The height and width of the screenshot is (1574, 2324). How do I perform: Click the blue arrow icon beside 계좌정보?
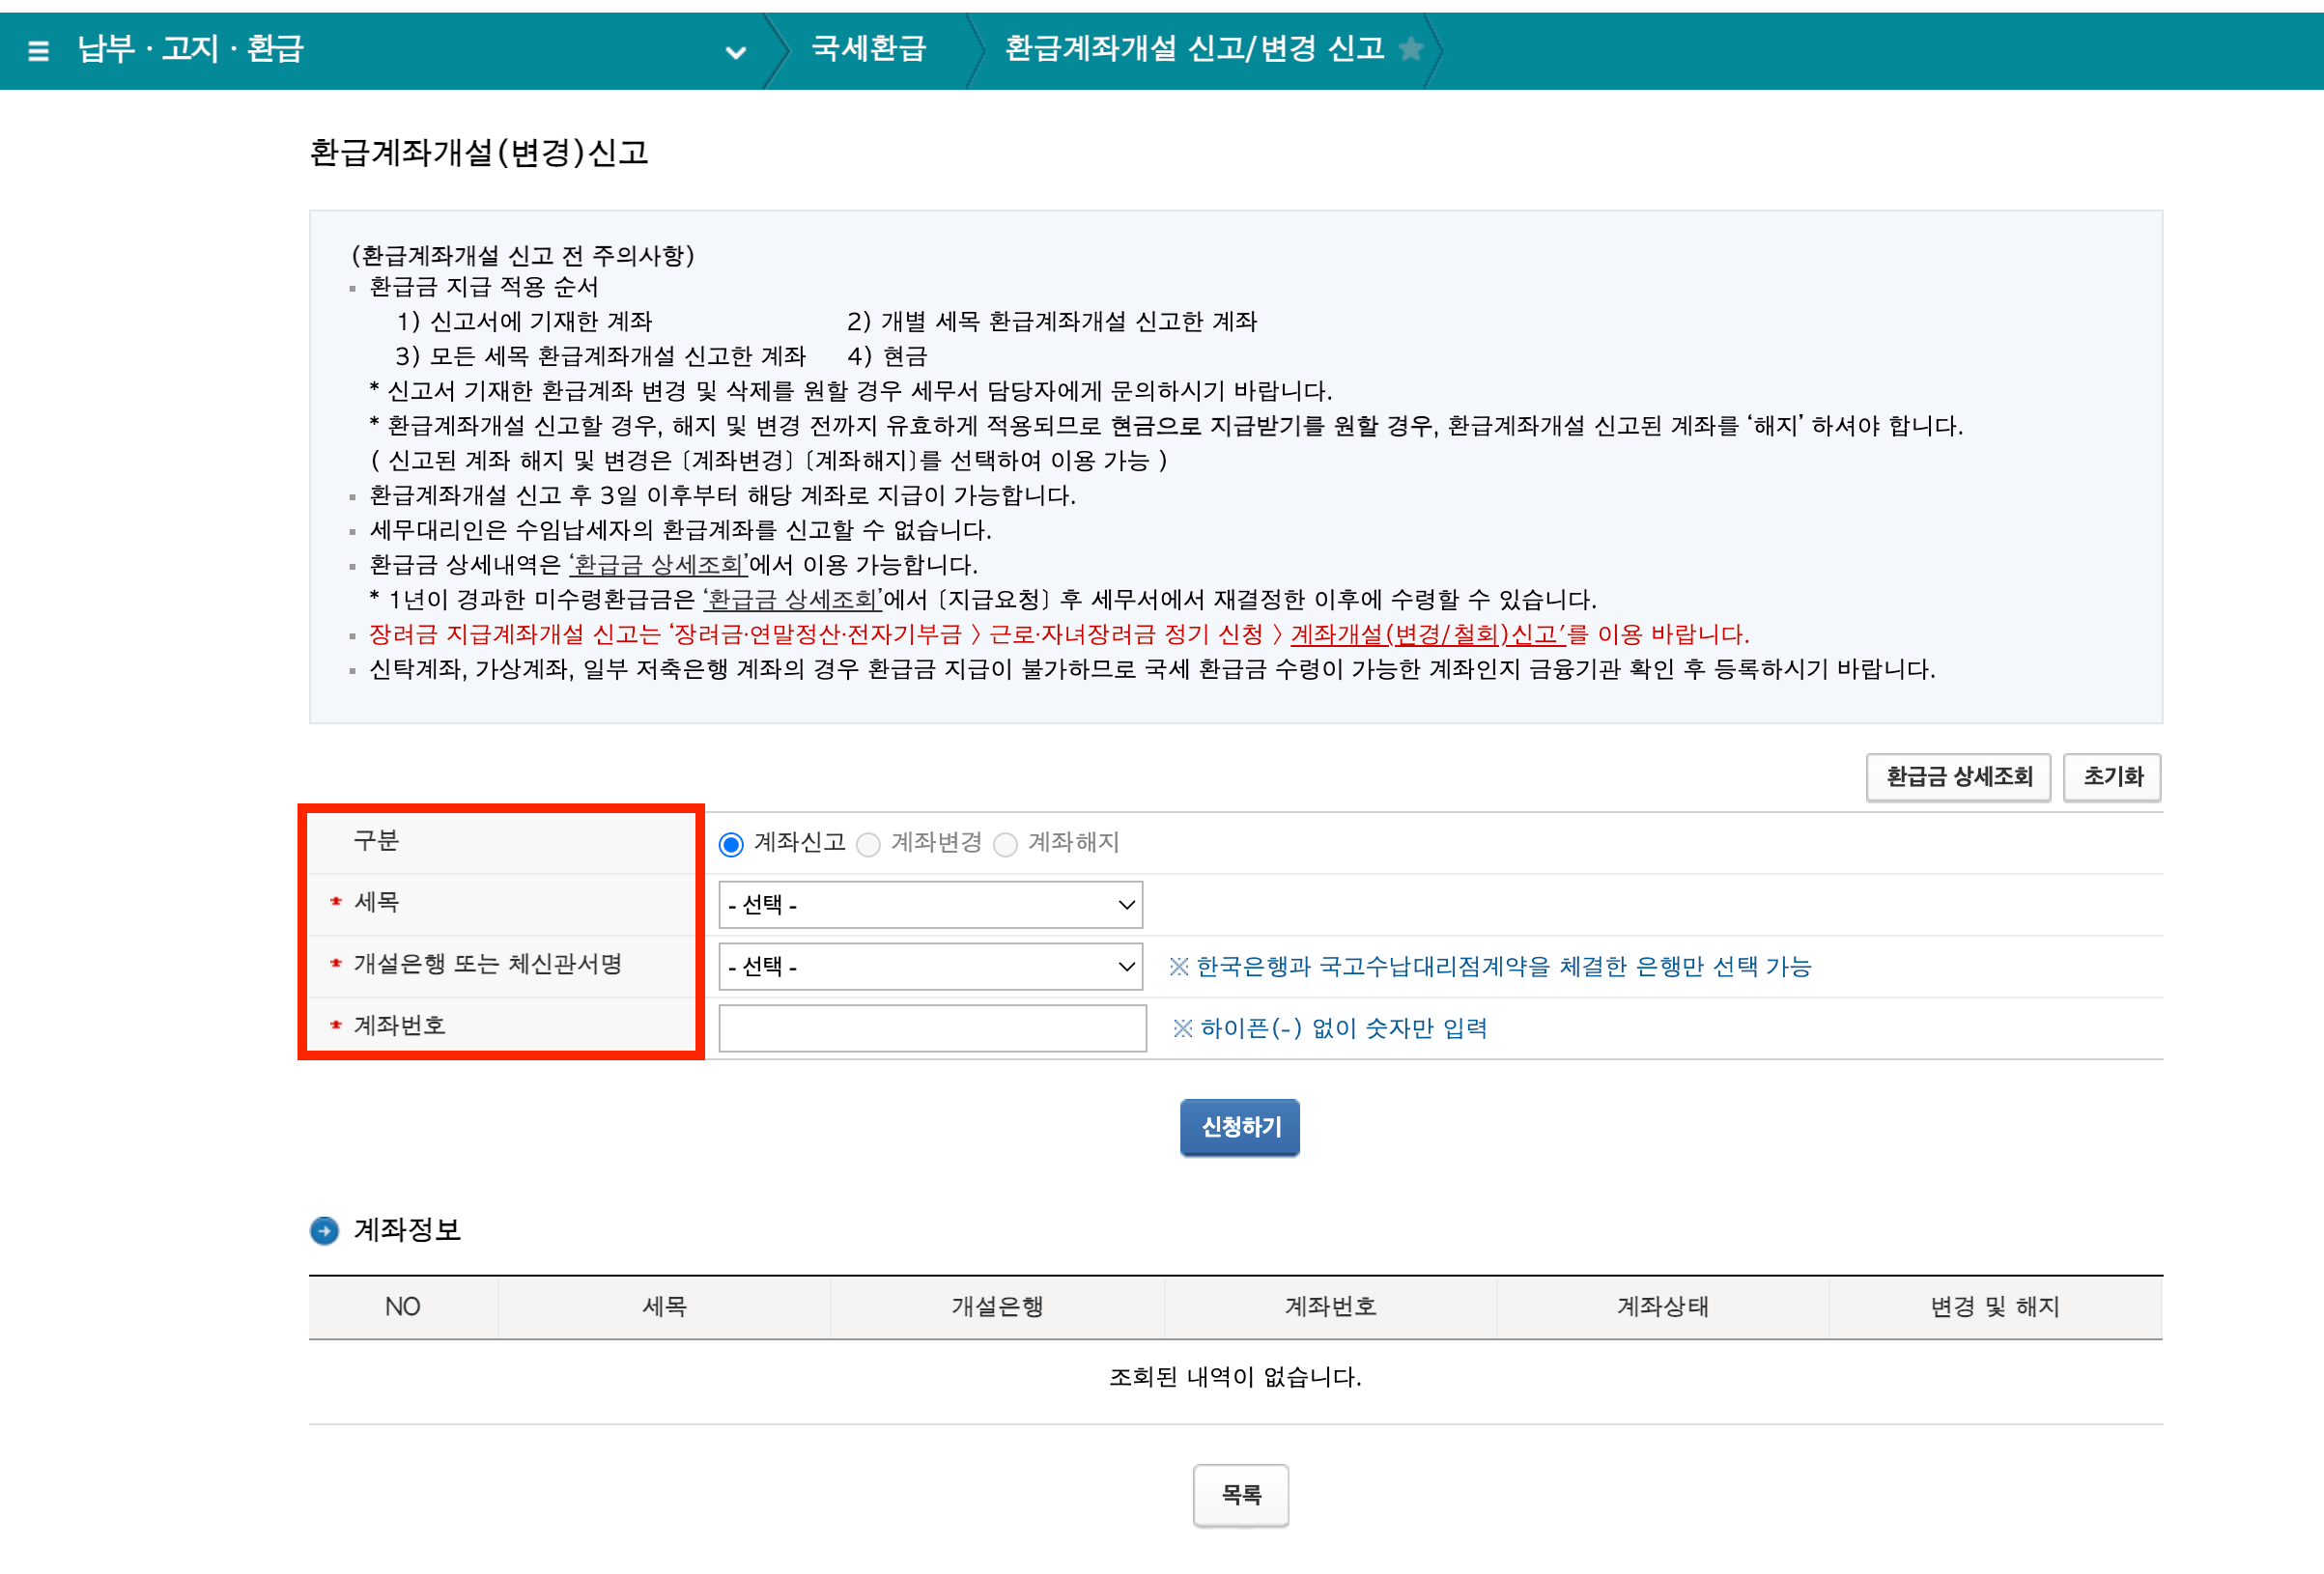[325, 1231]
